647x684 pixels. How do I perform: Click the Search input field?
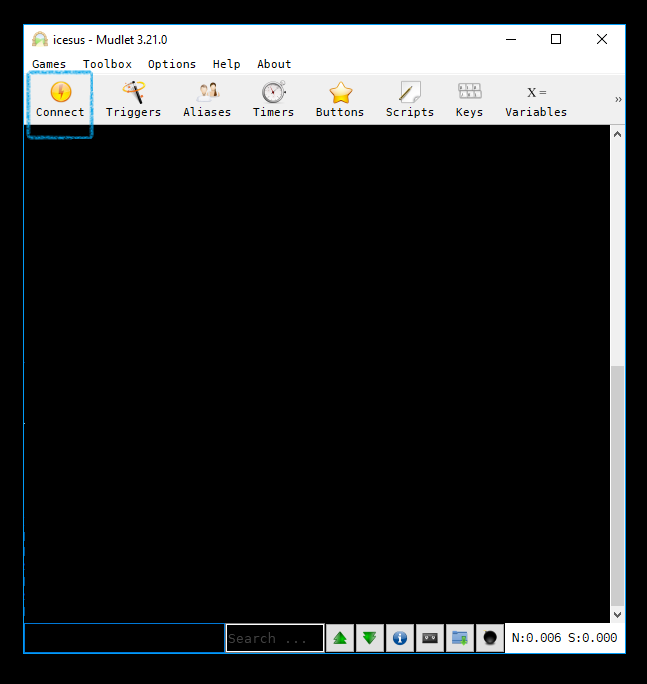pos(275,638)
